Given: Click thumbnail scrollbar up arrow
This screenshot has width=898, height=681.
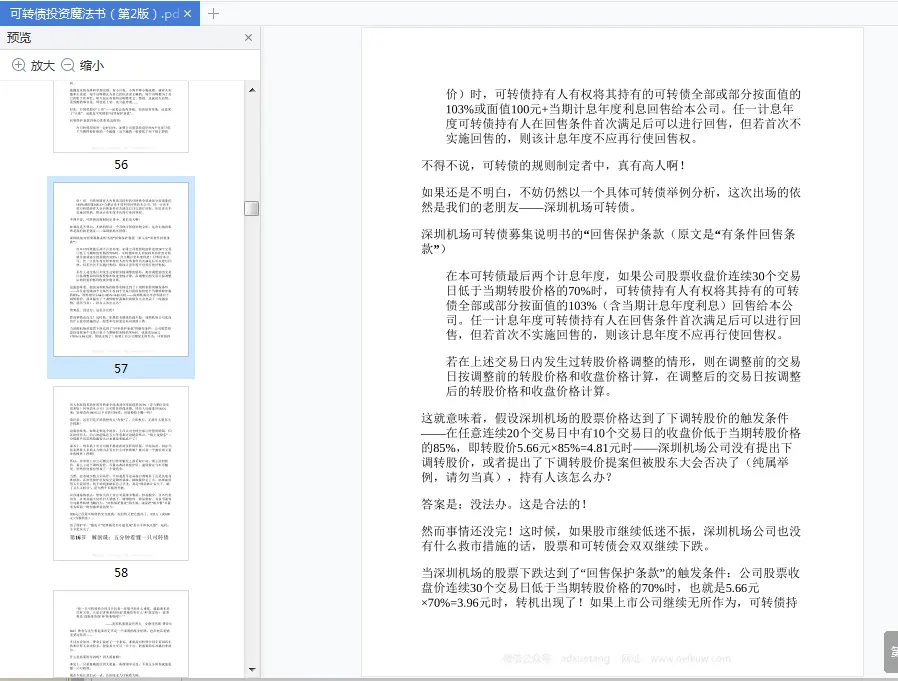Looking at the screenshot, I should 252,90.
